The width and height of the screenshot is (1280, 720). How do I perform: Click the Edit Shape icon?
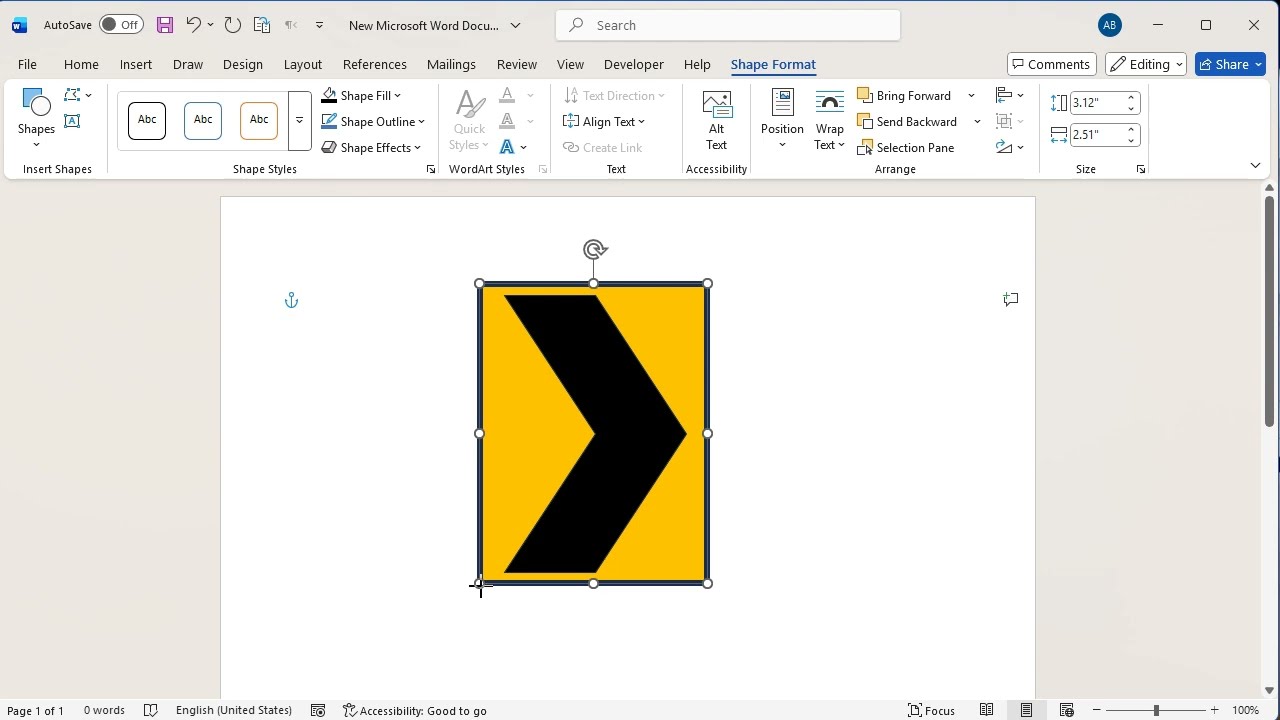77,95
